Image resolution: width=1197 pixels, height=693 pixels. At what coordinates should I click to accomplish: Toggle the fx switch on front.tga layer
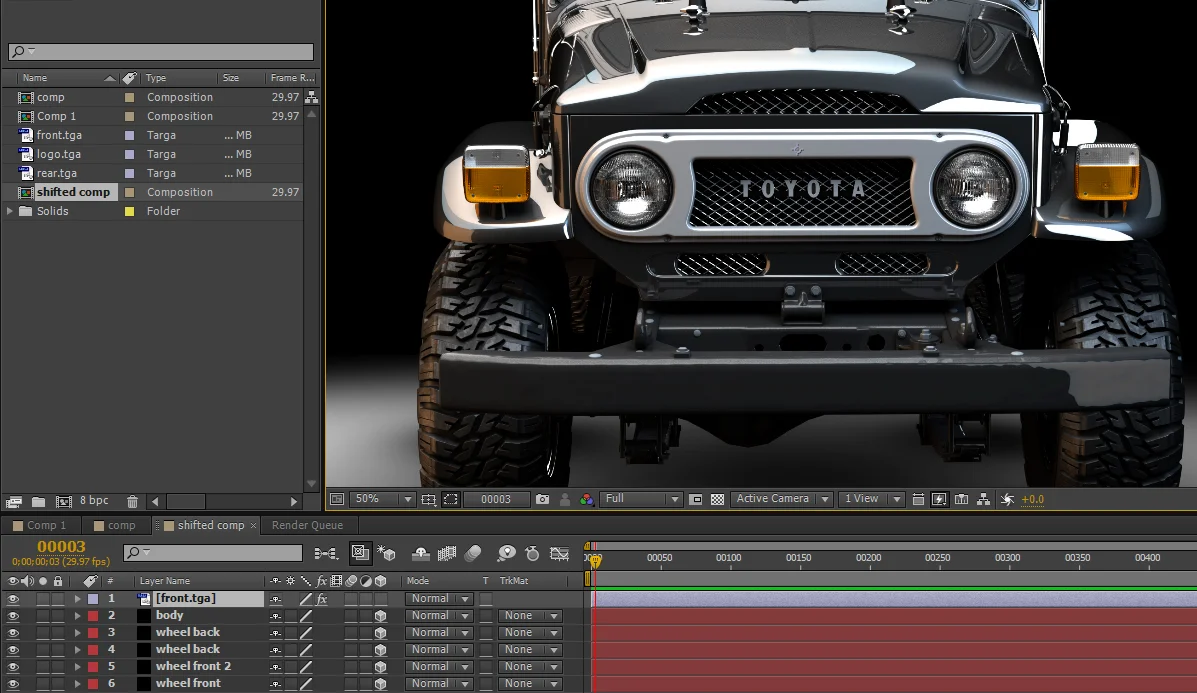click(321, 599)
